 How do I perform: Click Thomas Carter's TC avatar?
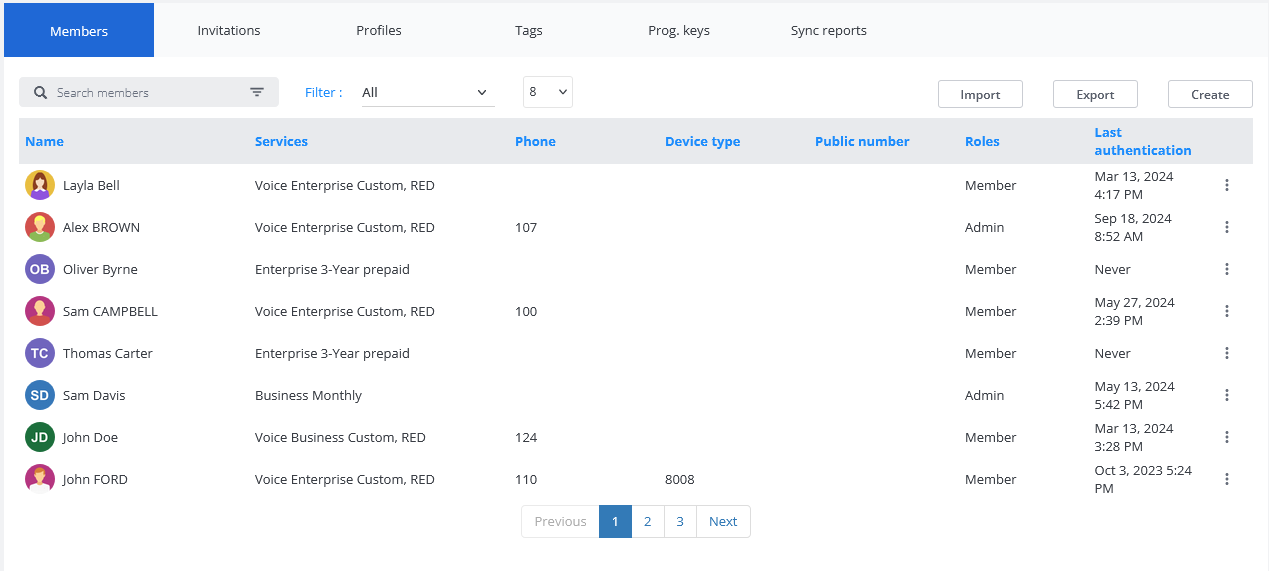(40, 353)
